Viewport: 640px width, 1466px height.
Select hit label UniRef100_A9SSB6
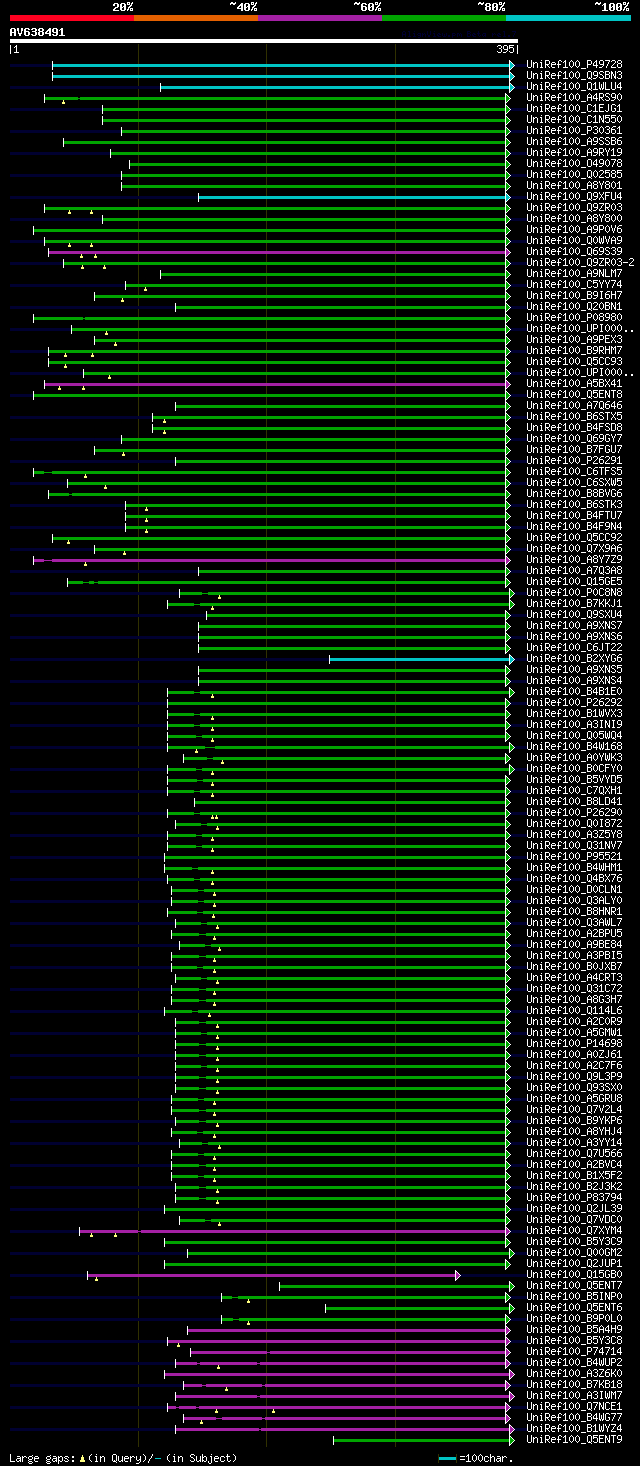(x=574, y=141)
